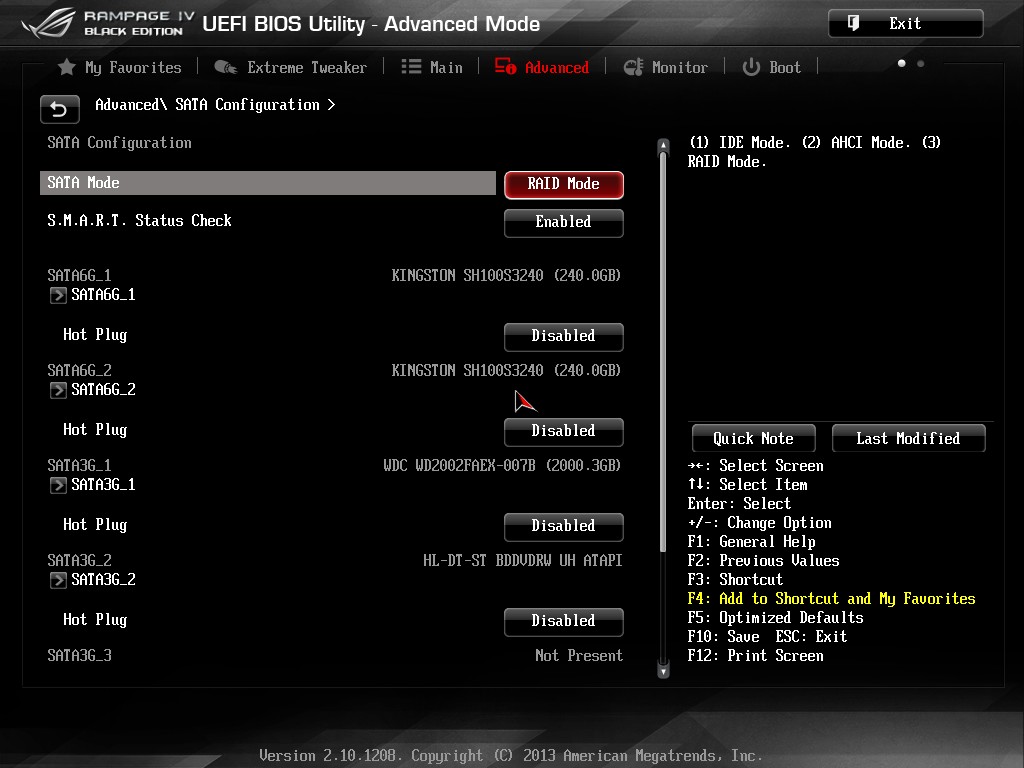Show Last Modified settings
The height and width of the screenshot is (768, 1024).
908,438
